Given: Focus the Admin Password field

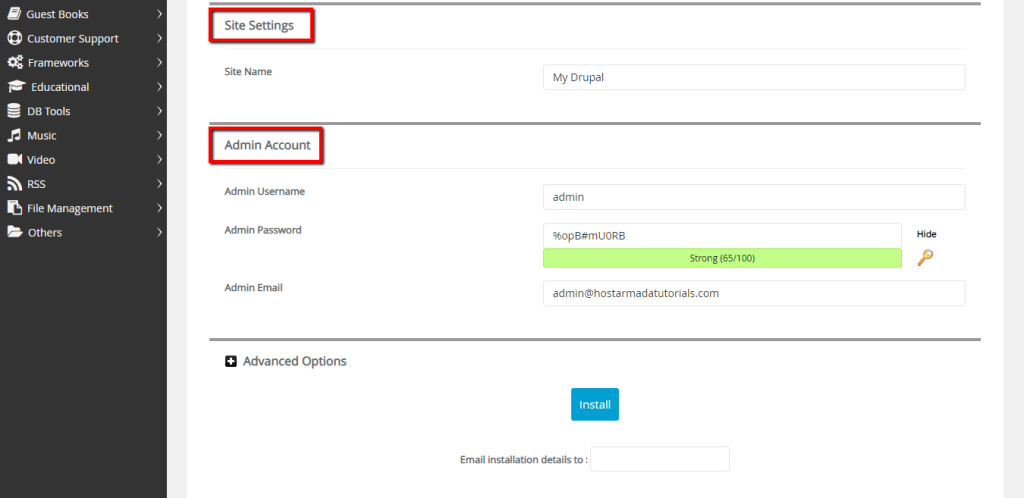Looking at the screenshot, I should [722, 236].
